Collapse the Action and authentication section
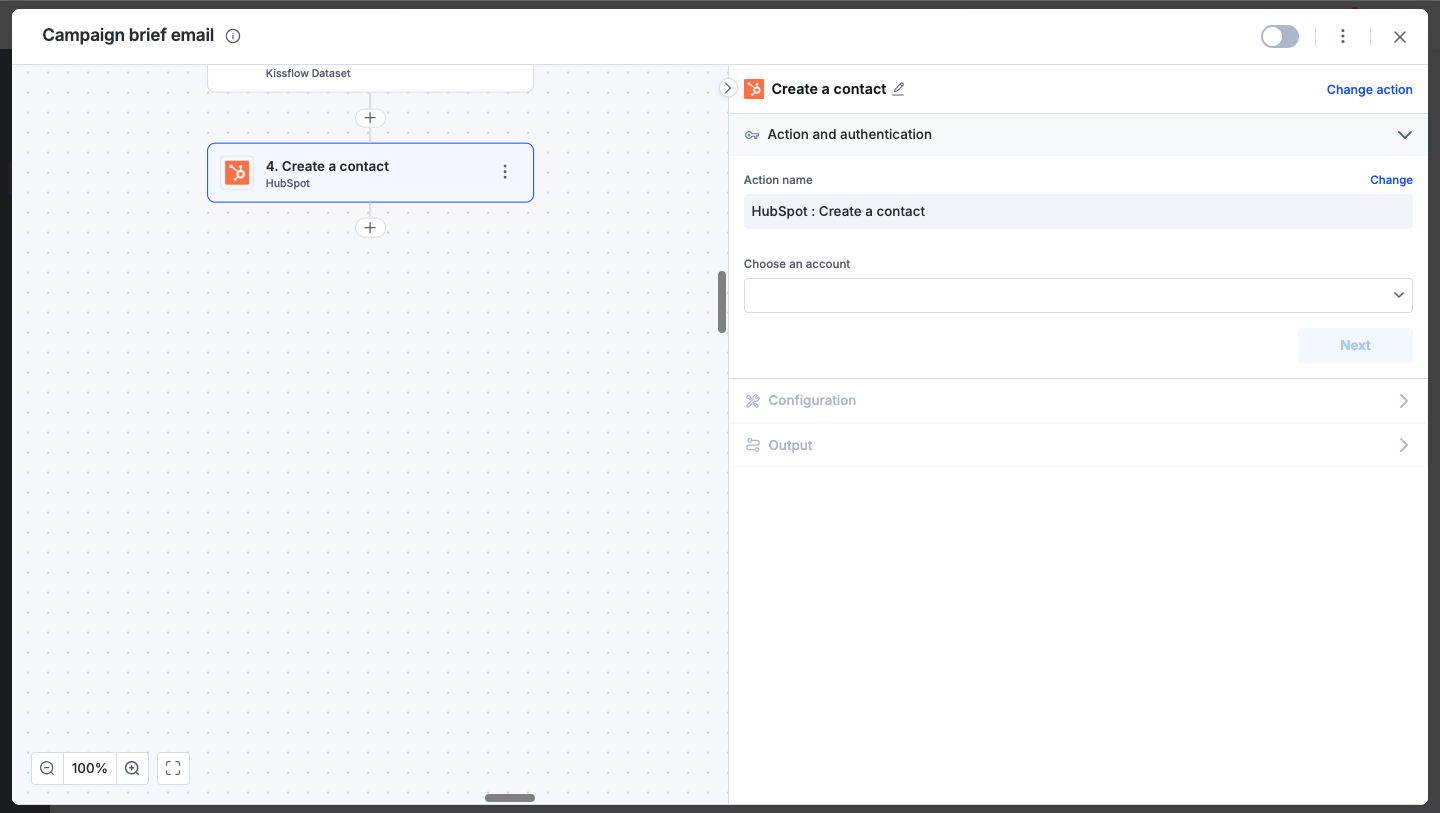The height and width of the screenshot is (813, 1440). 1404,135
